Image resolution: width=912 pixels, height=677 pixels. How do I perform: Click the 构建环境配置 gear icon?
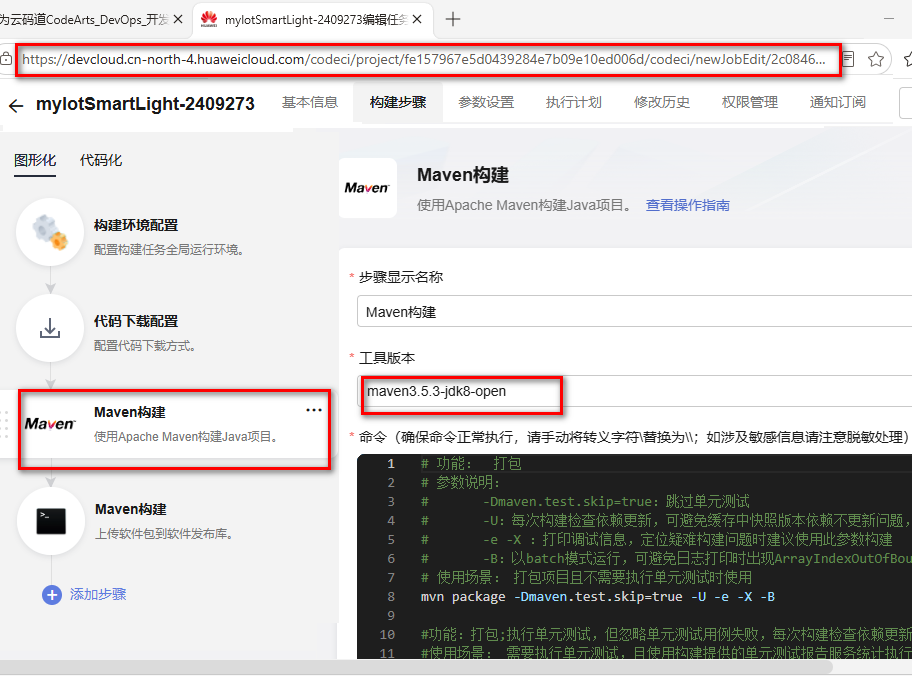click(x=50, y=232)
